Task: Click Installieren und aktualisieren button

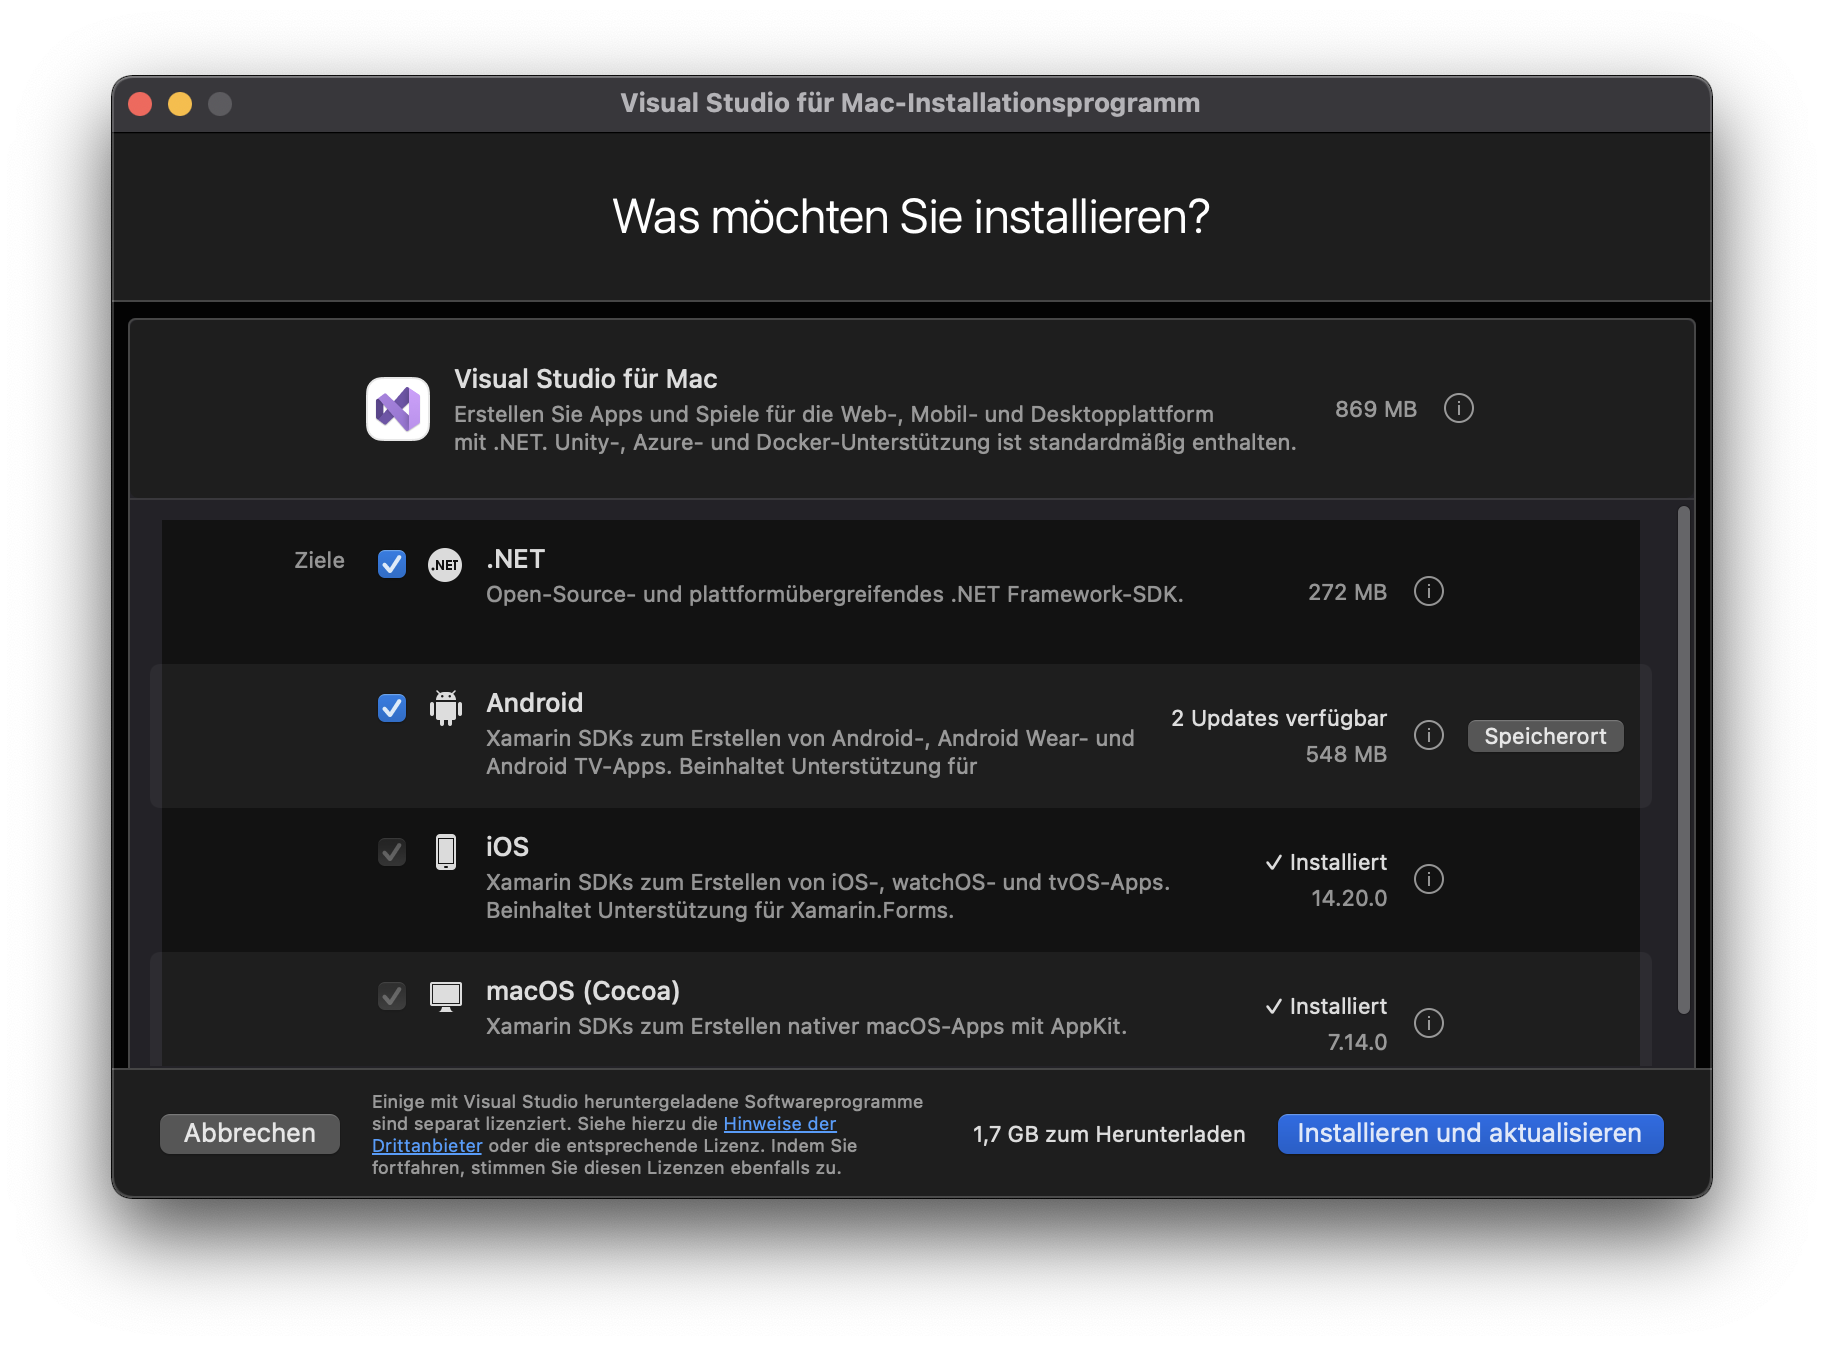Action: coord(1470,1134)
